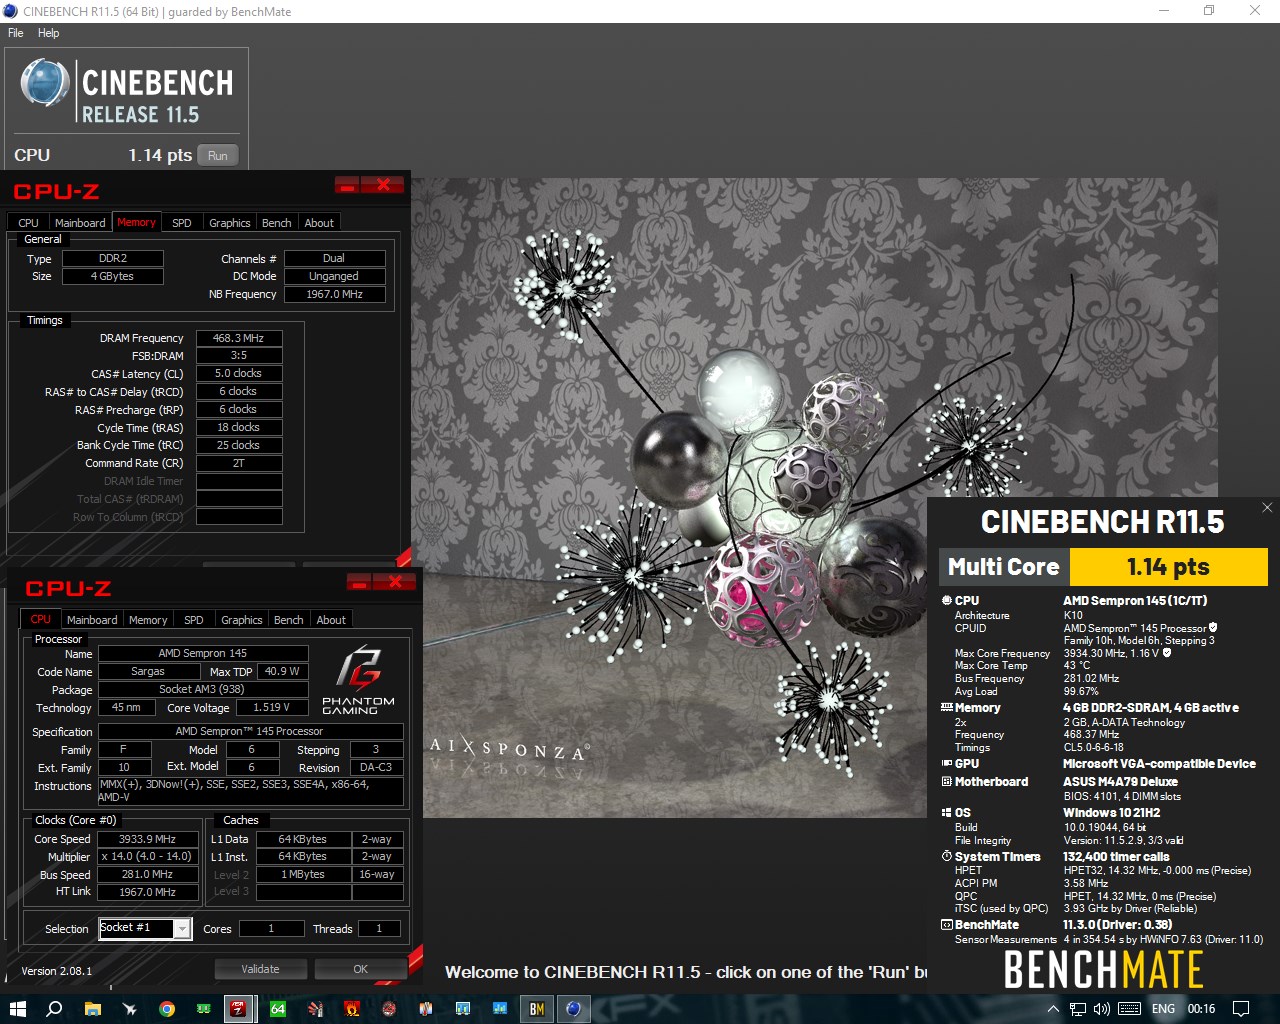Click ASUS M4A79 Deluxe motherboard text
This screenshot has width=1280, height=1024.
point(1120,782)
